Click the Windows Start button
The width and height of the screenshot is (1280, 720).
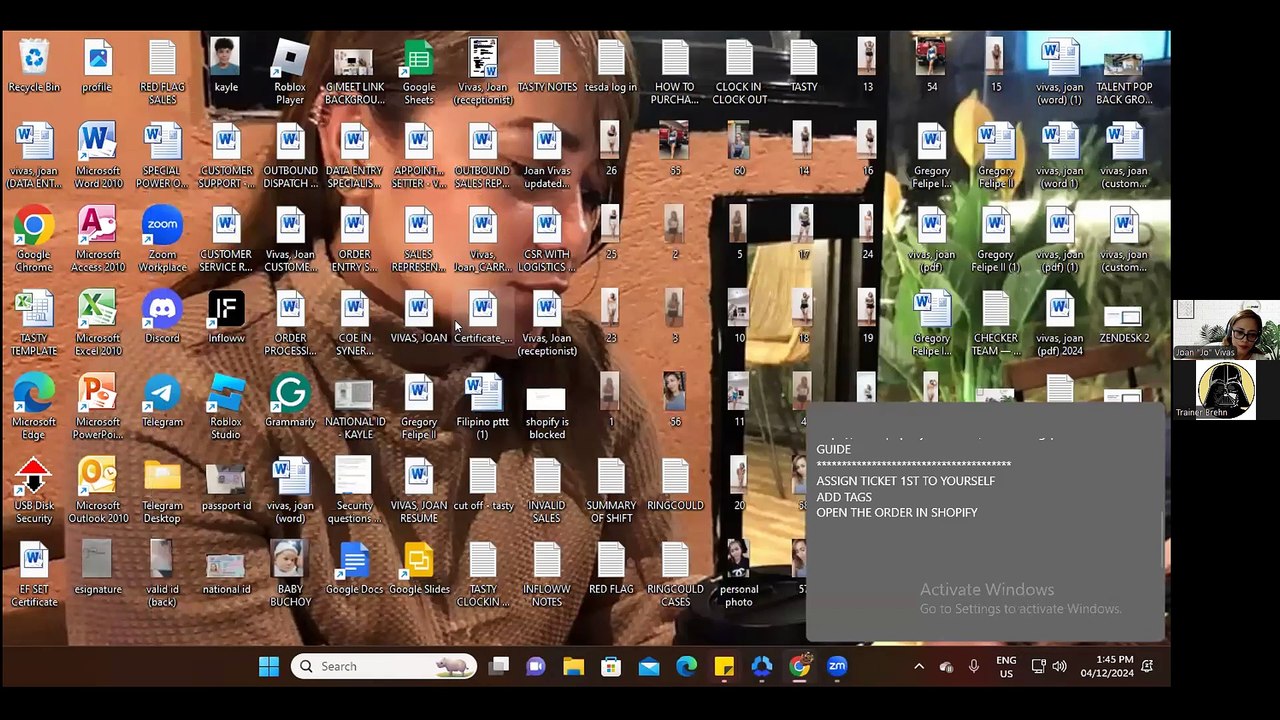point(269,667)
